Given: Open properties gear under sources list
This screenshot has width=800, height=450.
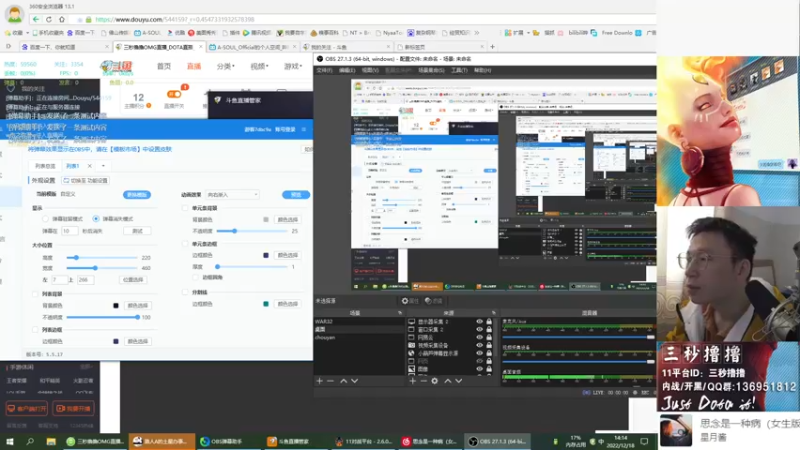Looking at the screenshot, I should click(x=435, y=381).
